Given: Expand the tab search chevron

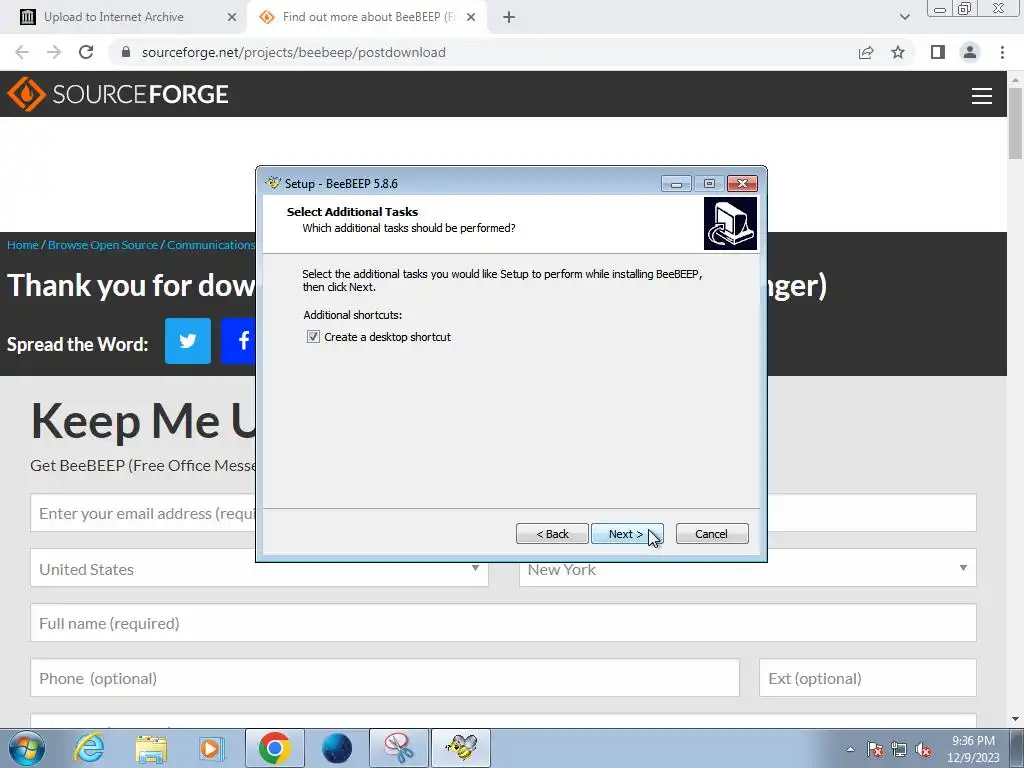Looking at the screenshot, I should pos(904,17).
